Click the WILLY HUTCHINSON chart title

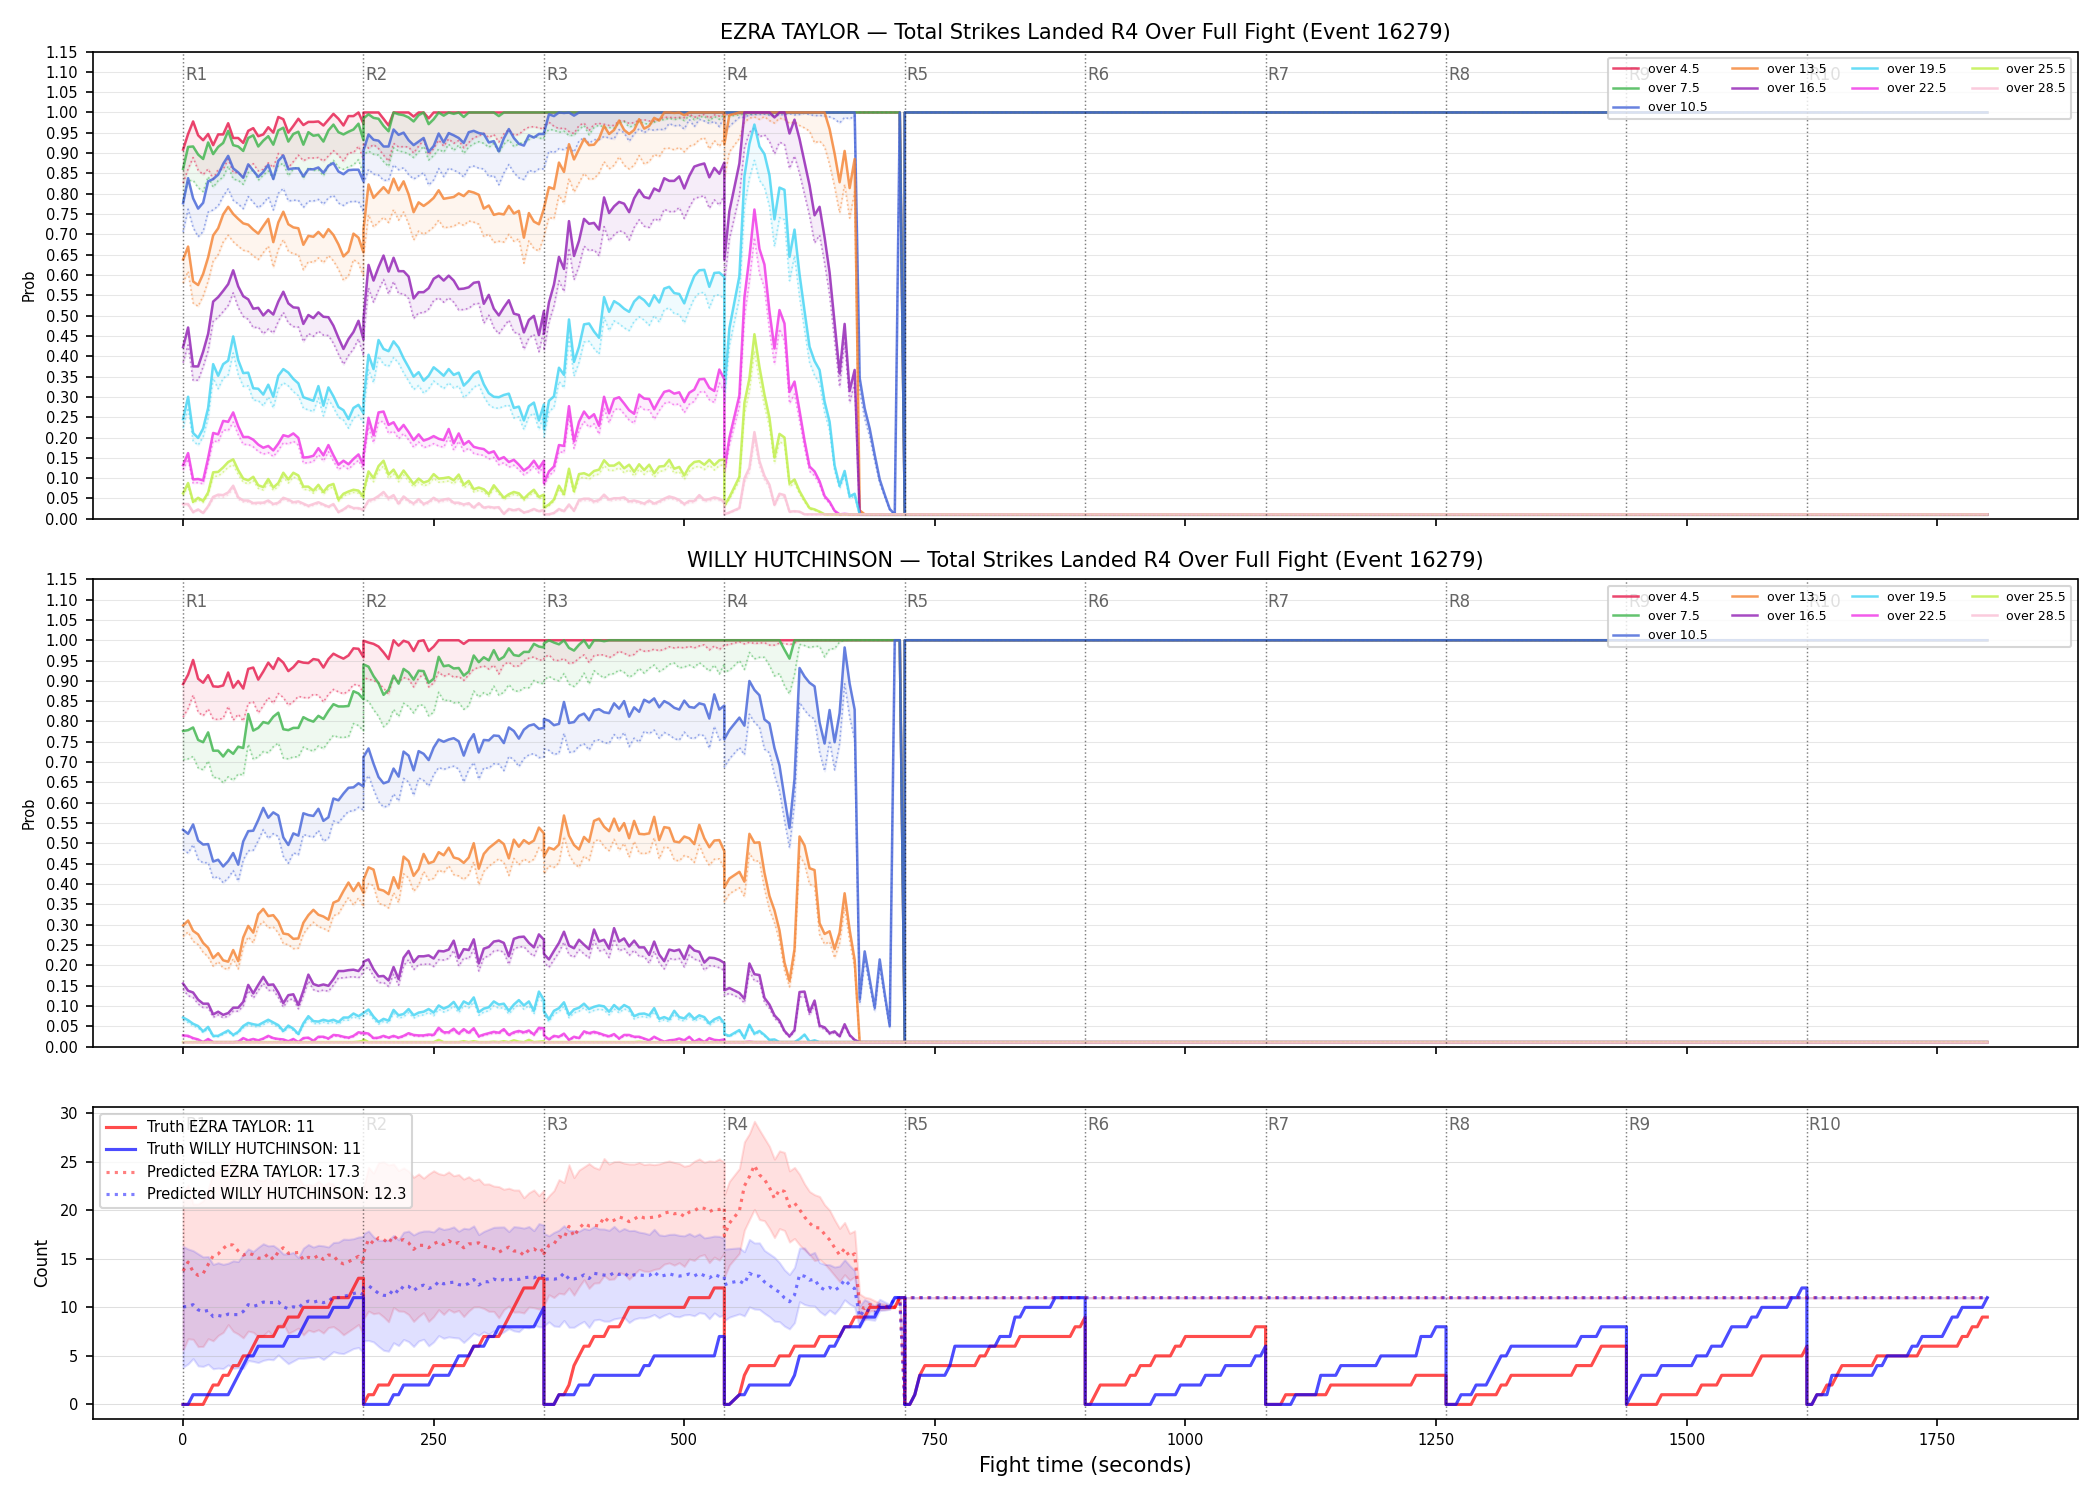point(1085,560)
